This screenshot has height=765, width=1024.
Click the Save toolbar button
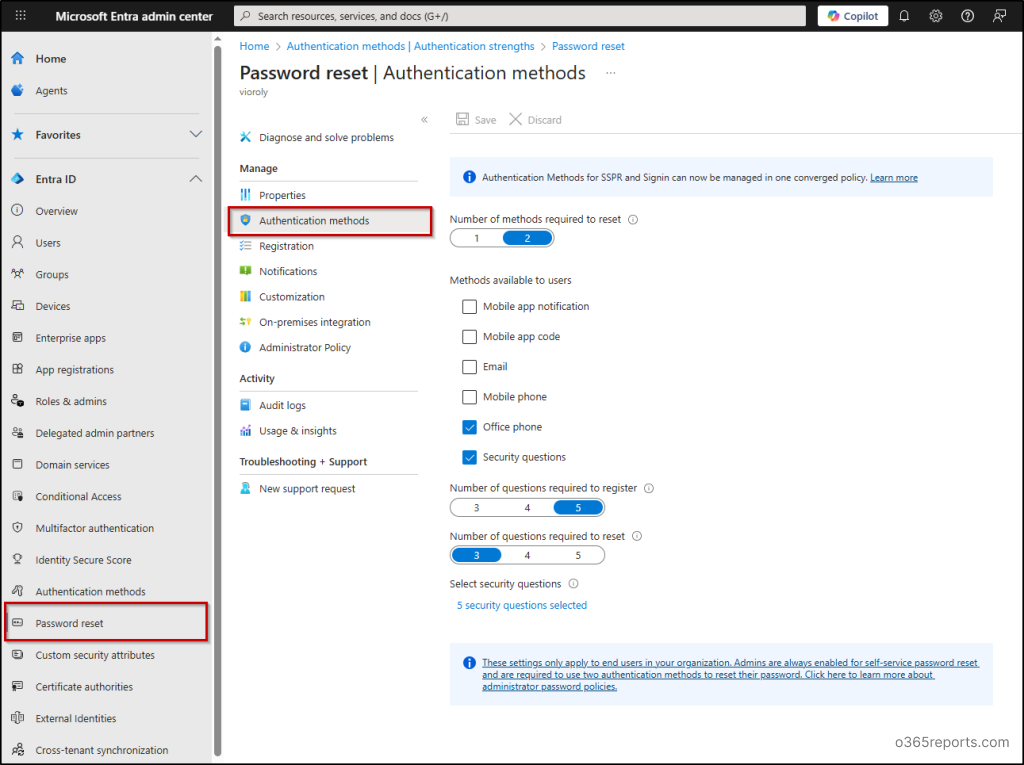[476, 120]
